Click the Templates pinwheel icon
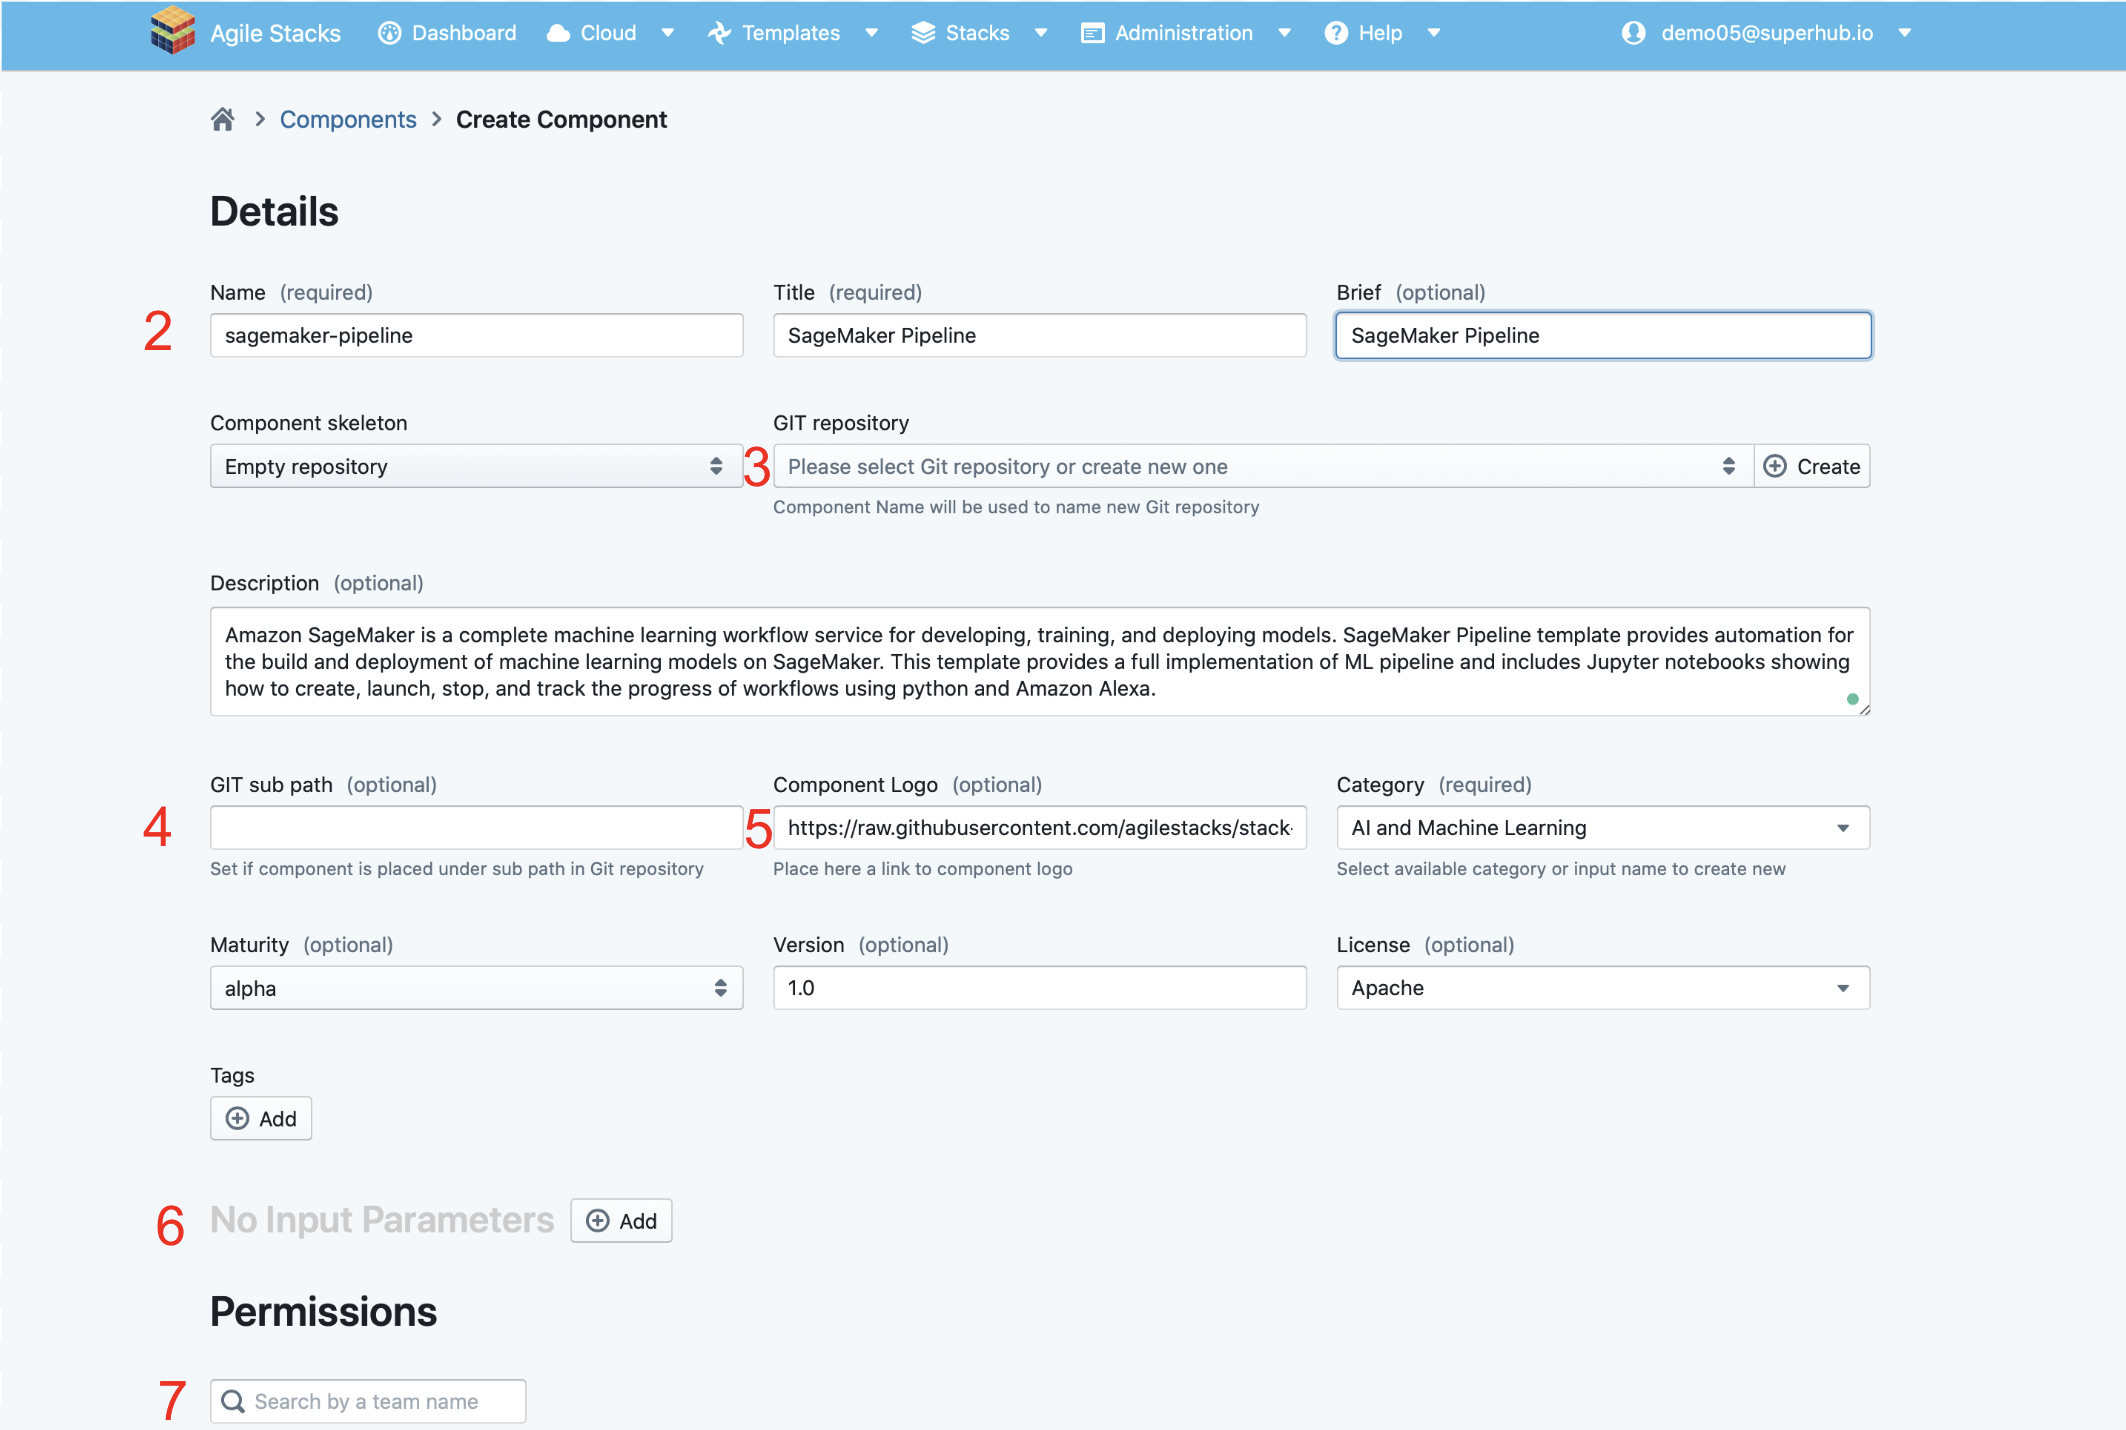Screen dimensions: 2126x1430 [719, 33]
